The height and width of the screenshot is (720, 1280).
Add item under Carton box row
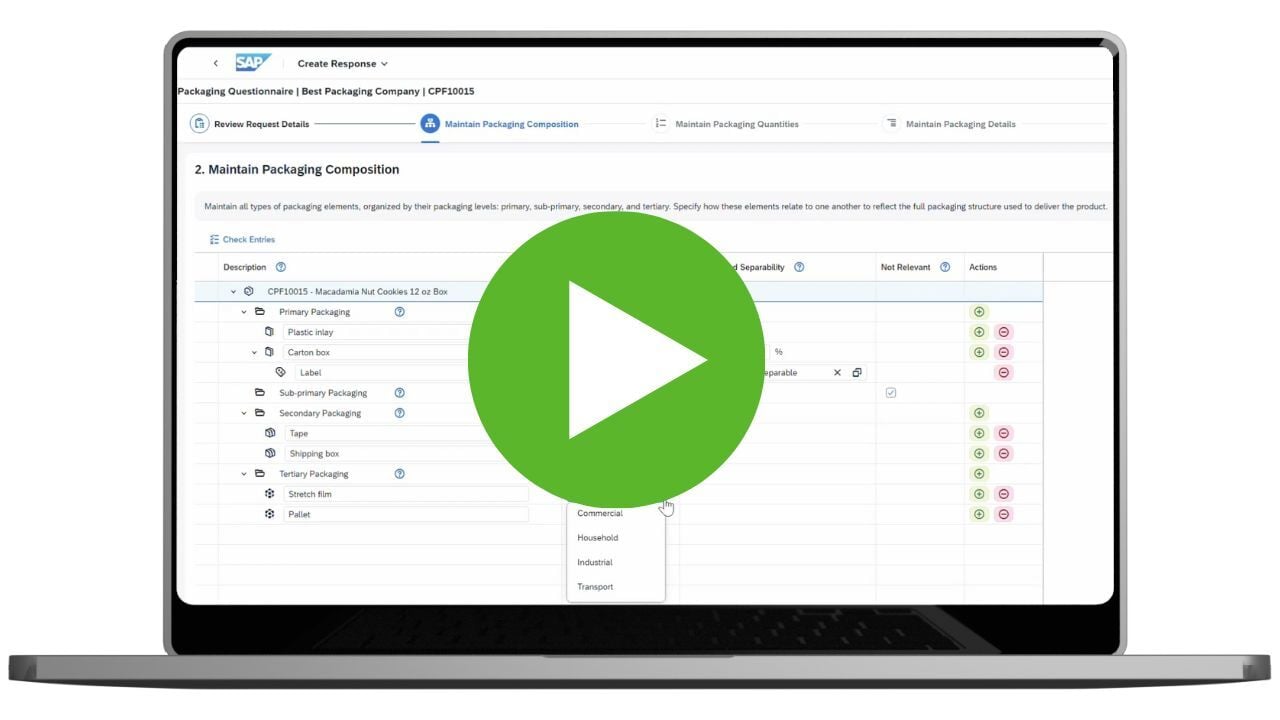coord(979,352)
